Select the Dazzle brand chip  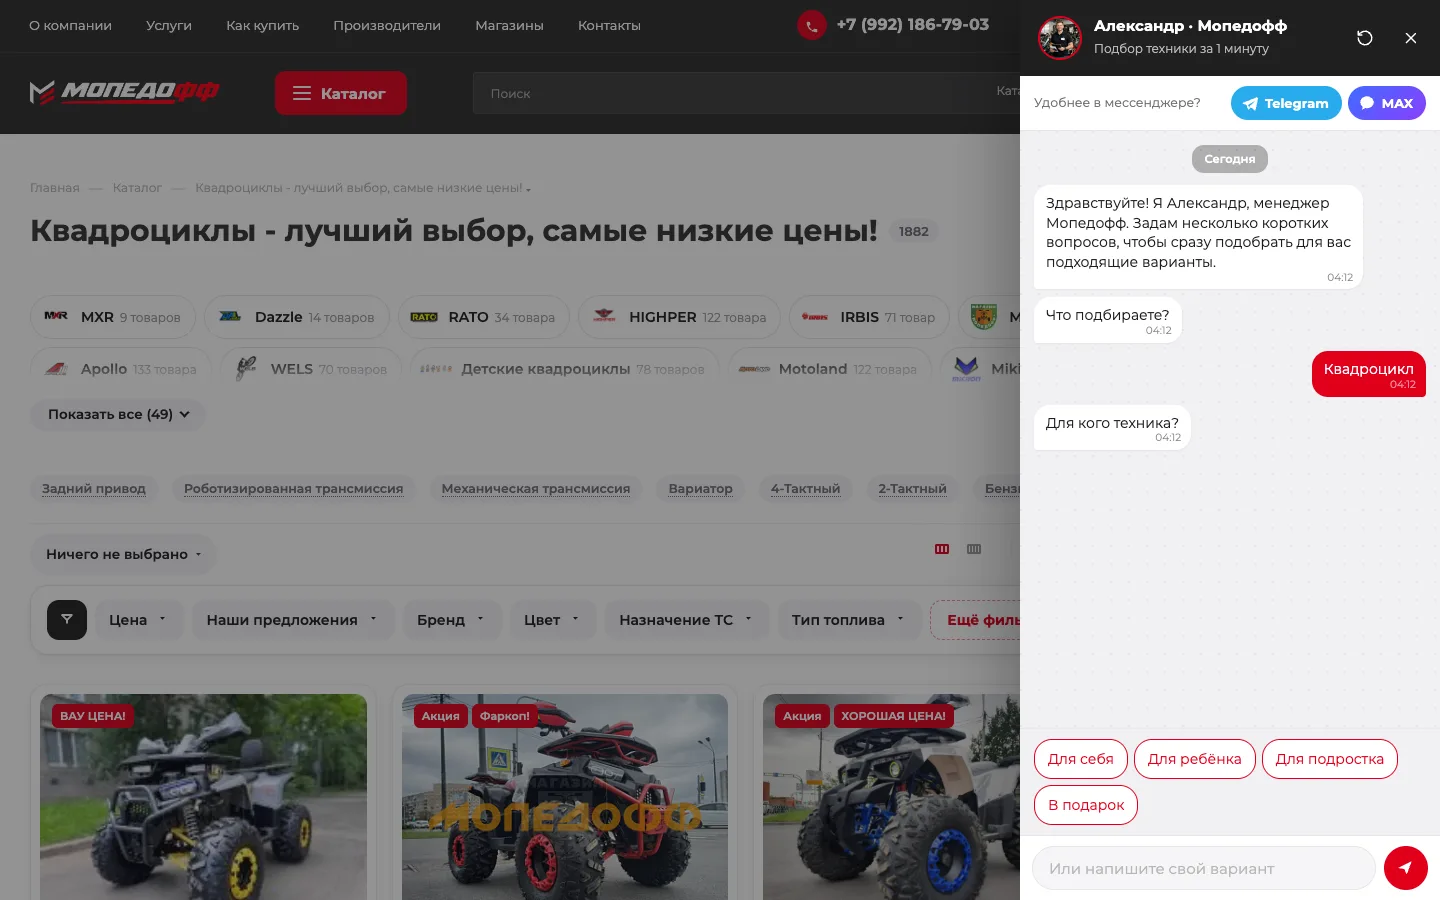(x=297, y=317)
